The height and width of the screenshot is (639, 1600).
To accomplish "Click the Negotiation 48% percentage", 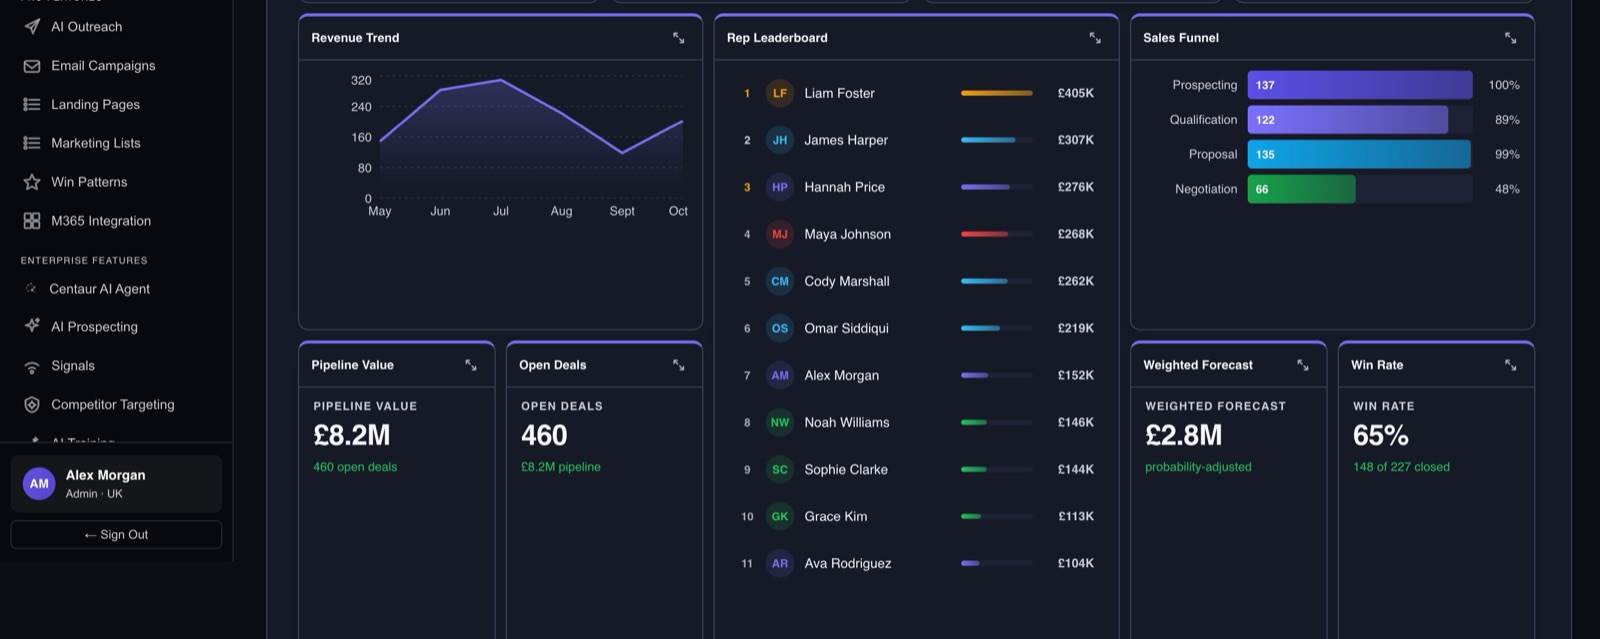I will pyautogui.click(x=1507, y=189).
